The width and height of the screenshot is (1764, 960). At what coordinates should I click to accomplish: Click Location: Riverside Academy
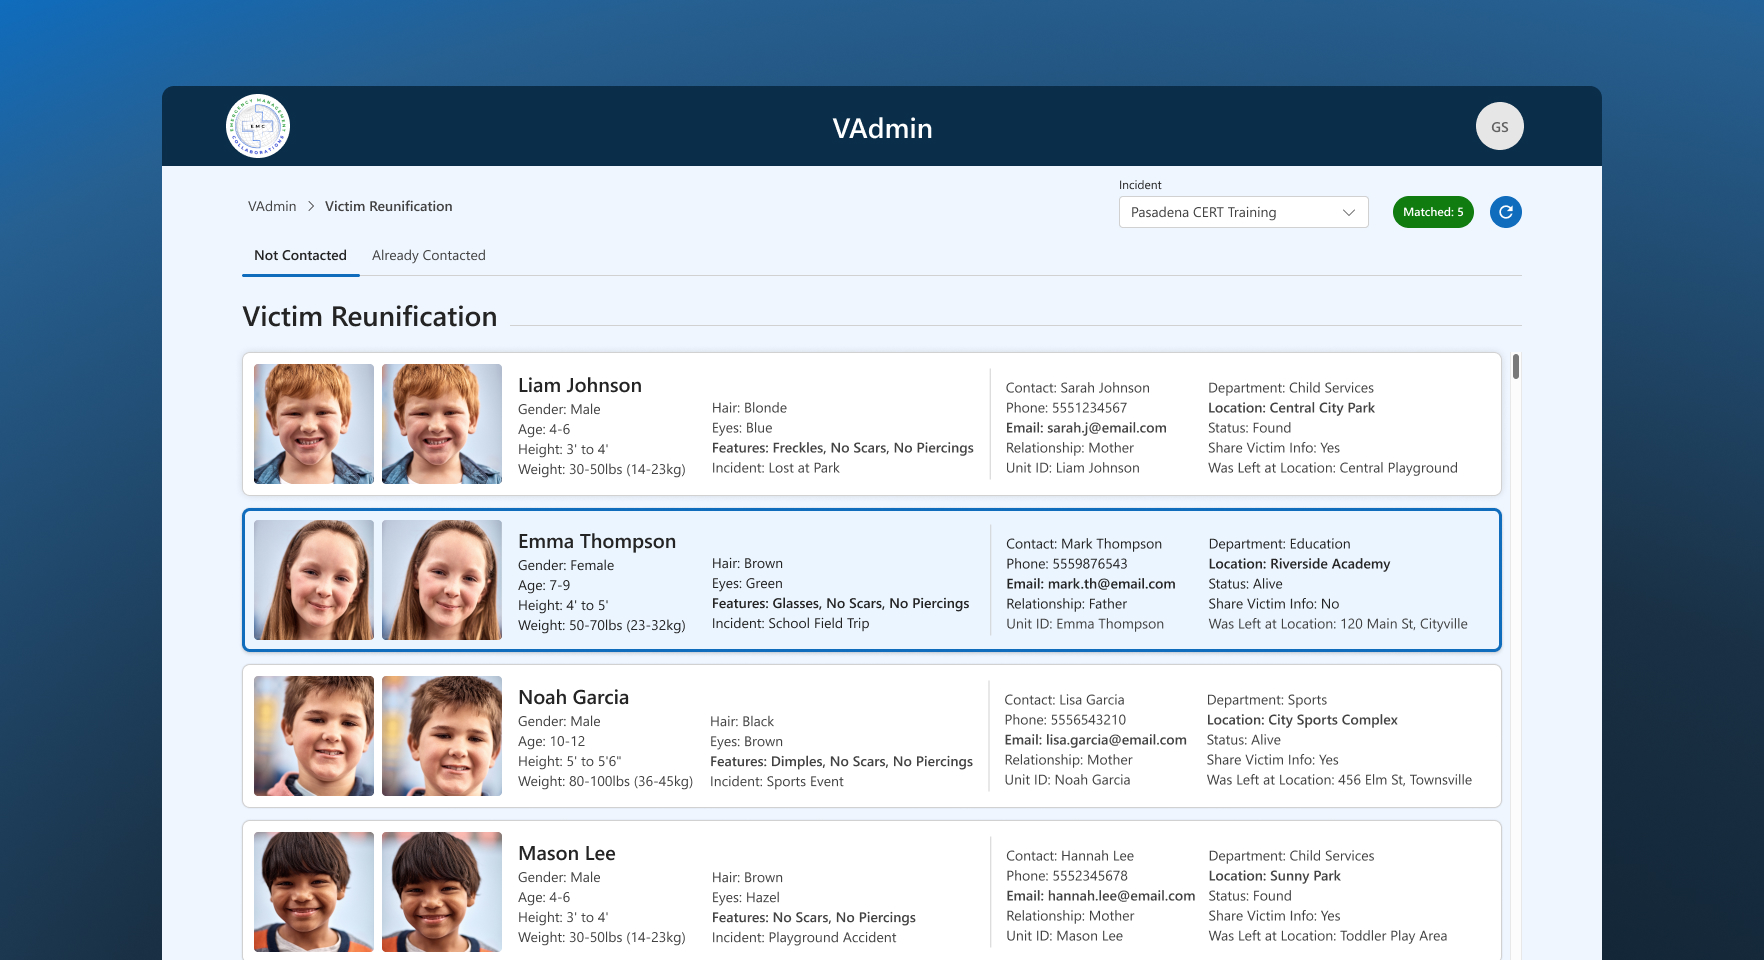coord(1299,564)
